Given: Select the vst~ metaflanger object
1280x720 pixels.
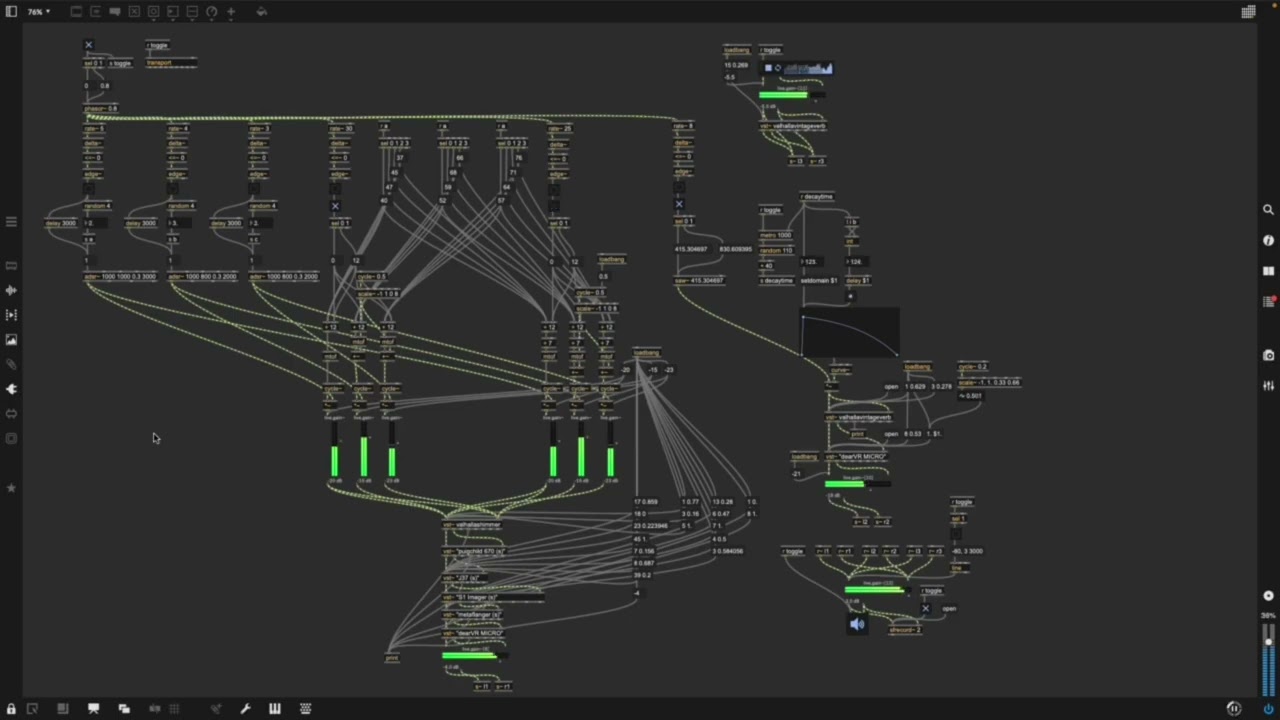Looking at the screenshot, I should [473, 615].
